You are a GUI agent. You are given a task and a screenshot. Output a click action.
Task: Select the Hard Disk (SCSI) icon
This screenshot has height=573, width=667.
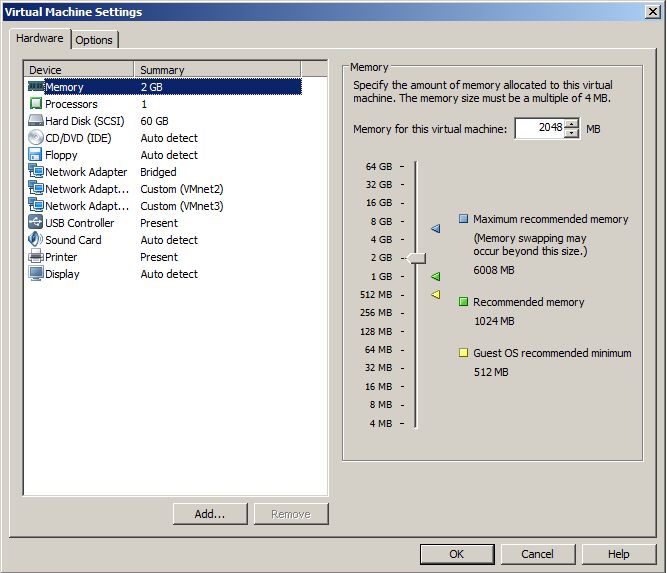tap(36, 121)
